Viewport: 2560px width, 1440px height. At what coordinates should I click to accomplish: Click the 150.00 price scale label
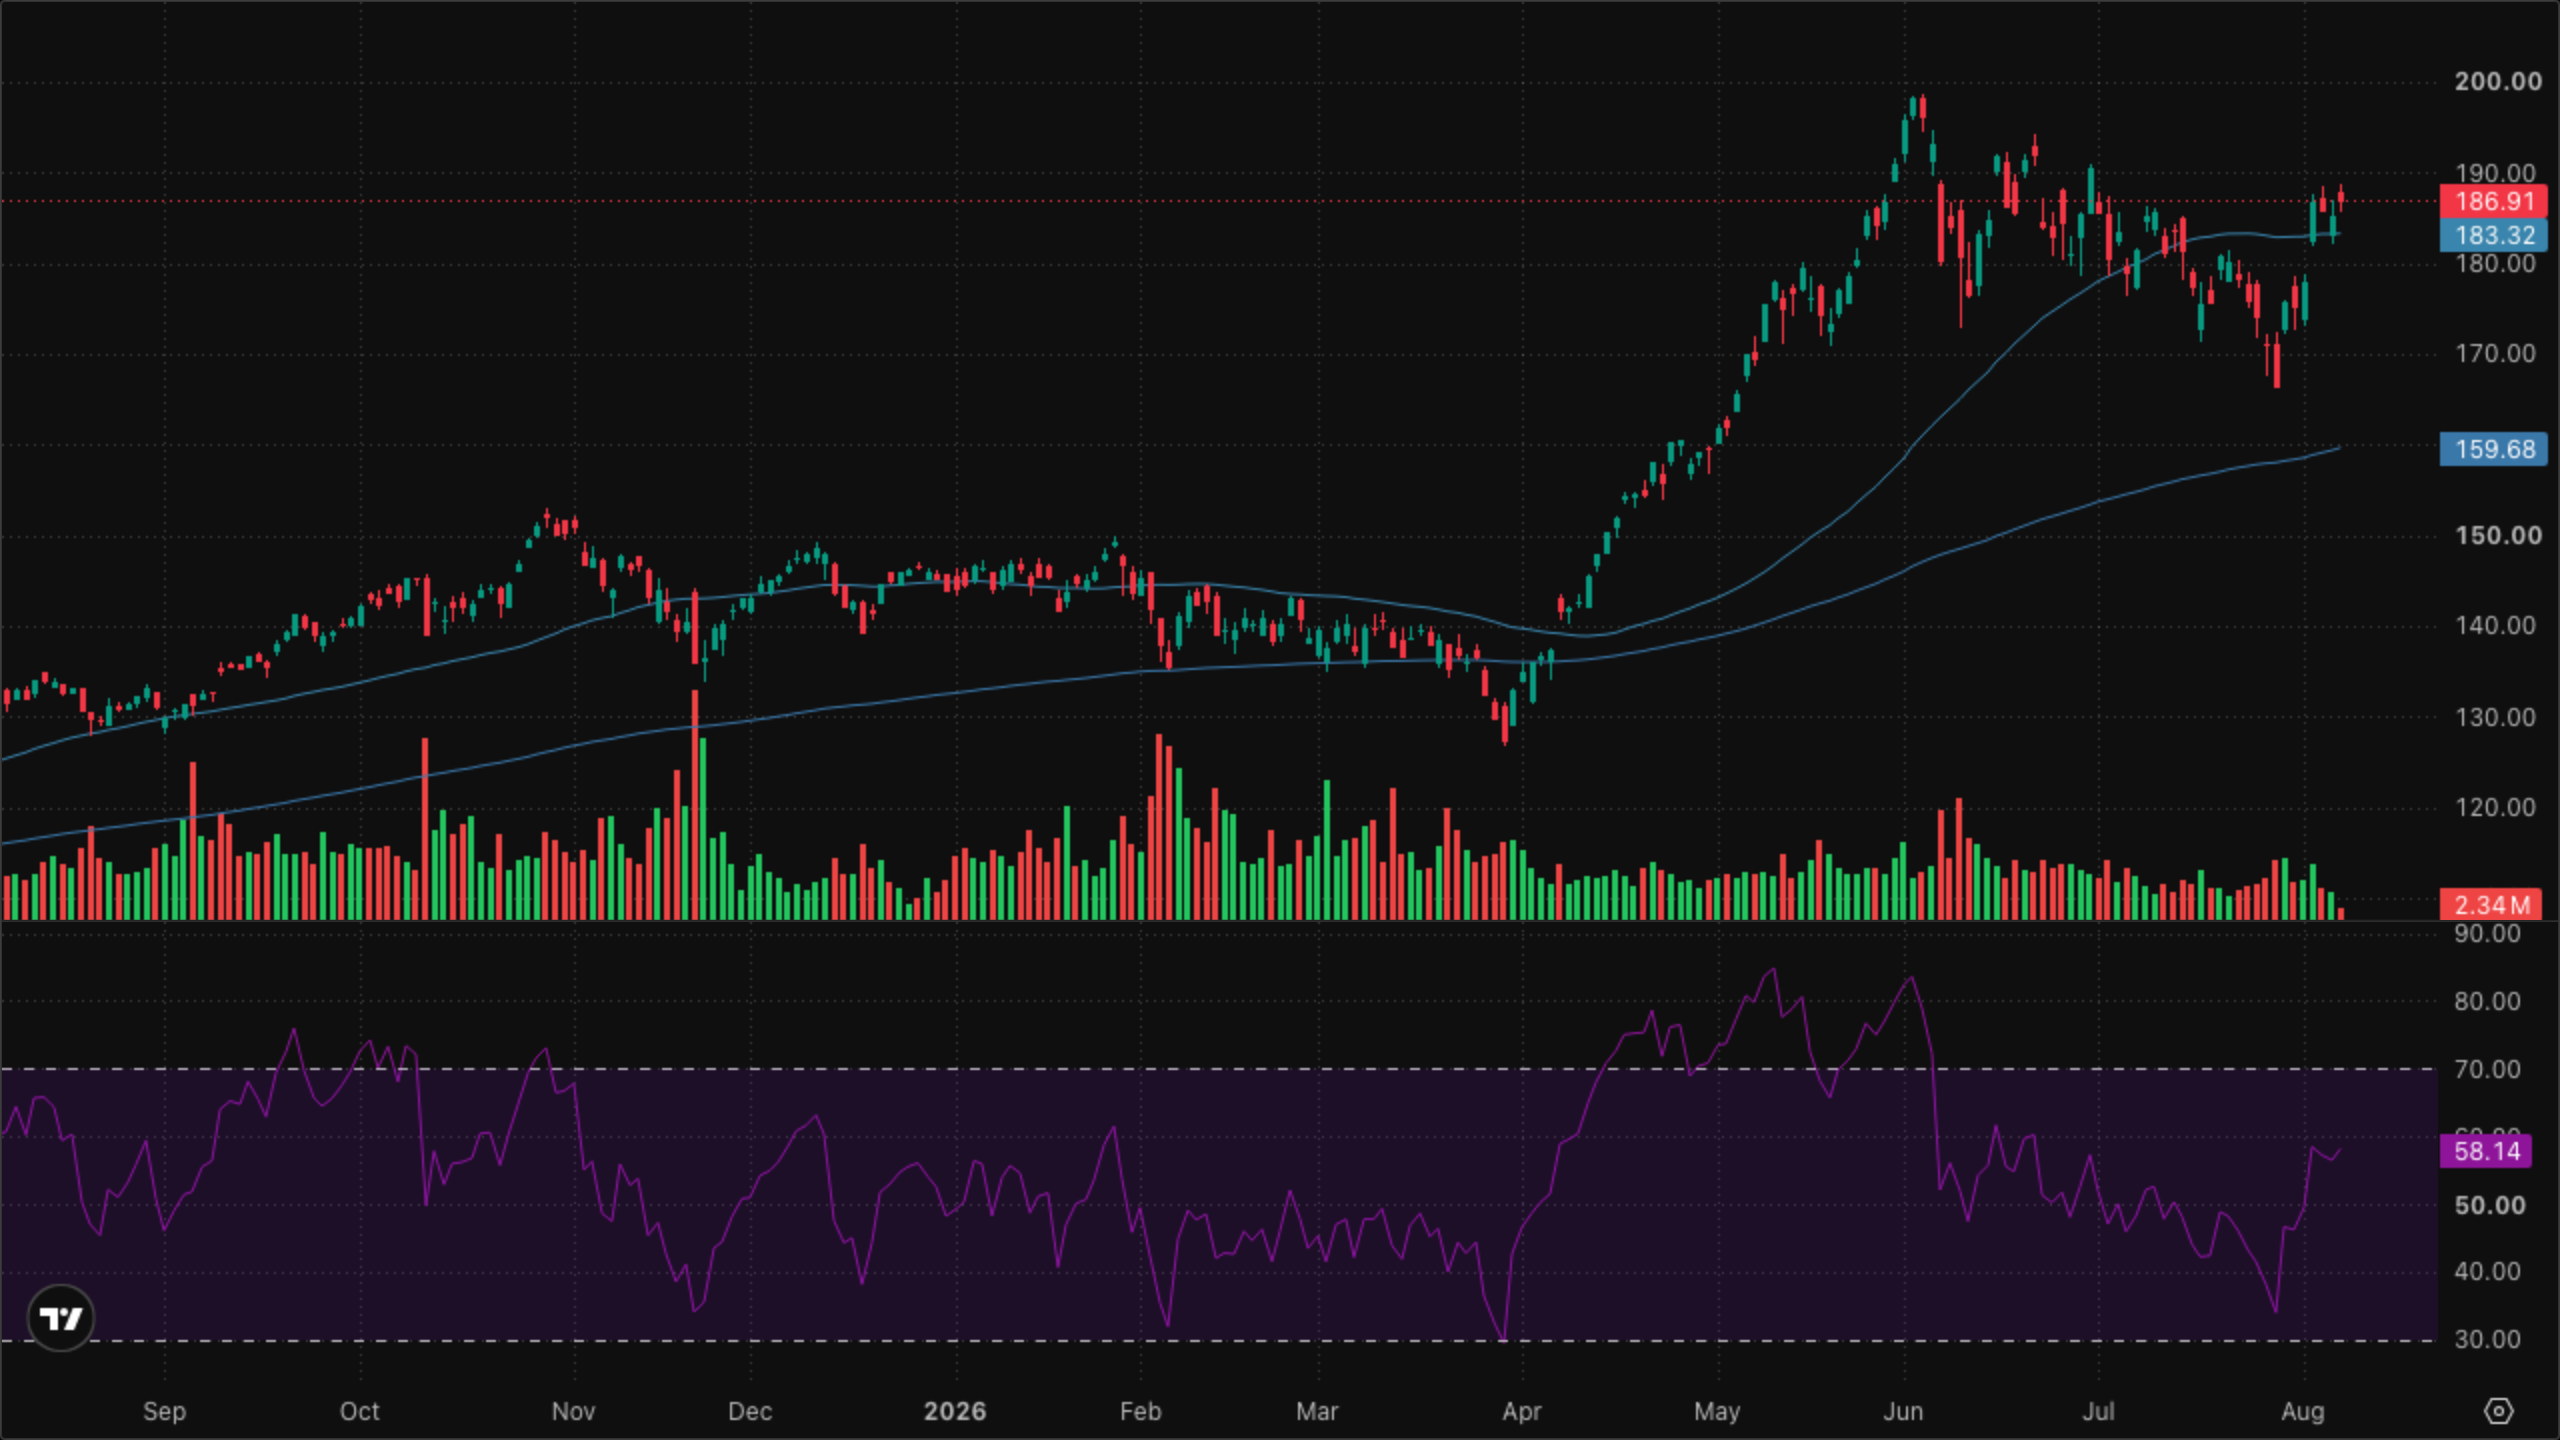point(2497,535)
